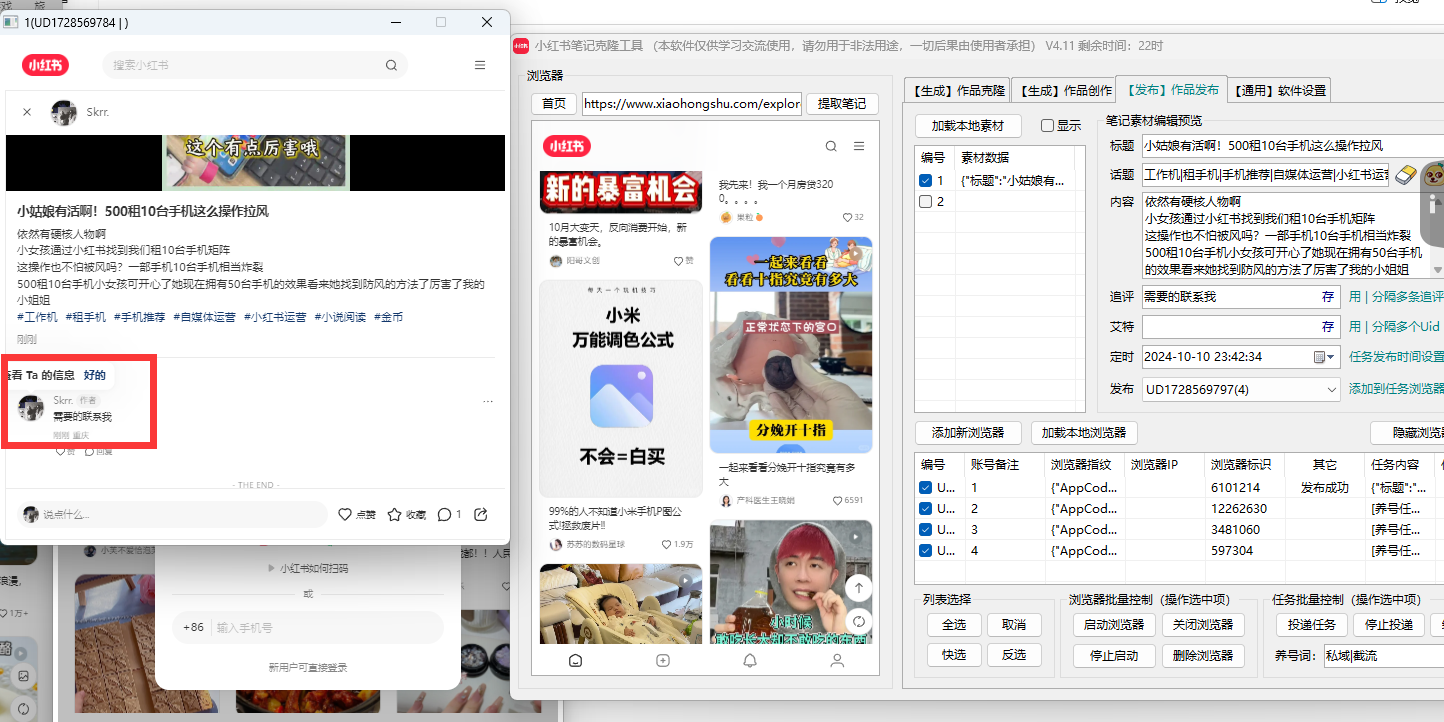1444x722 pixels.
Task: Click the plus create icon in bottom navigation
Action: [662, 661]
